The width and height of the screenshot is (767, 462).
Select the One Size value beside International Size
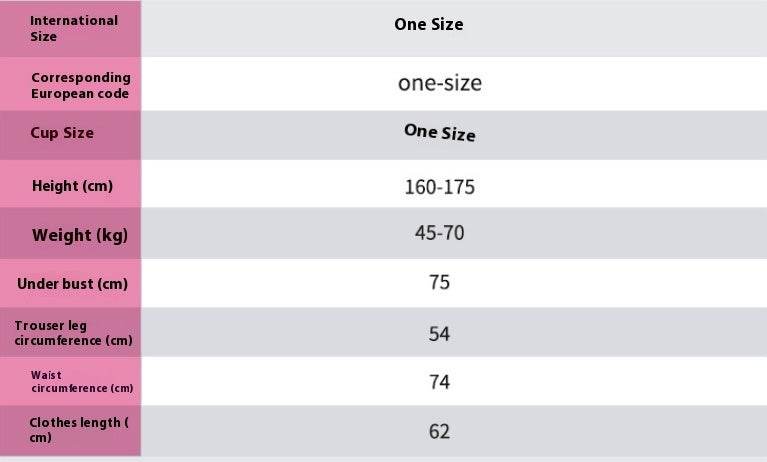(428, 25)
